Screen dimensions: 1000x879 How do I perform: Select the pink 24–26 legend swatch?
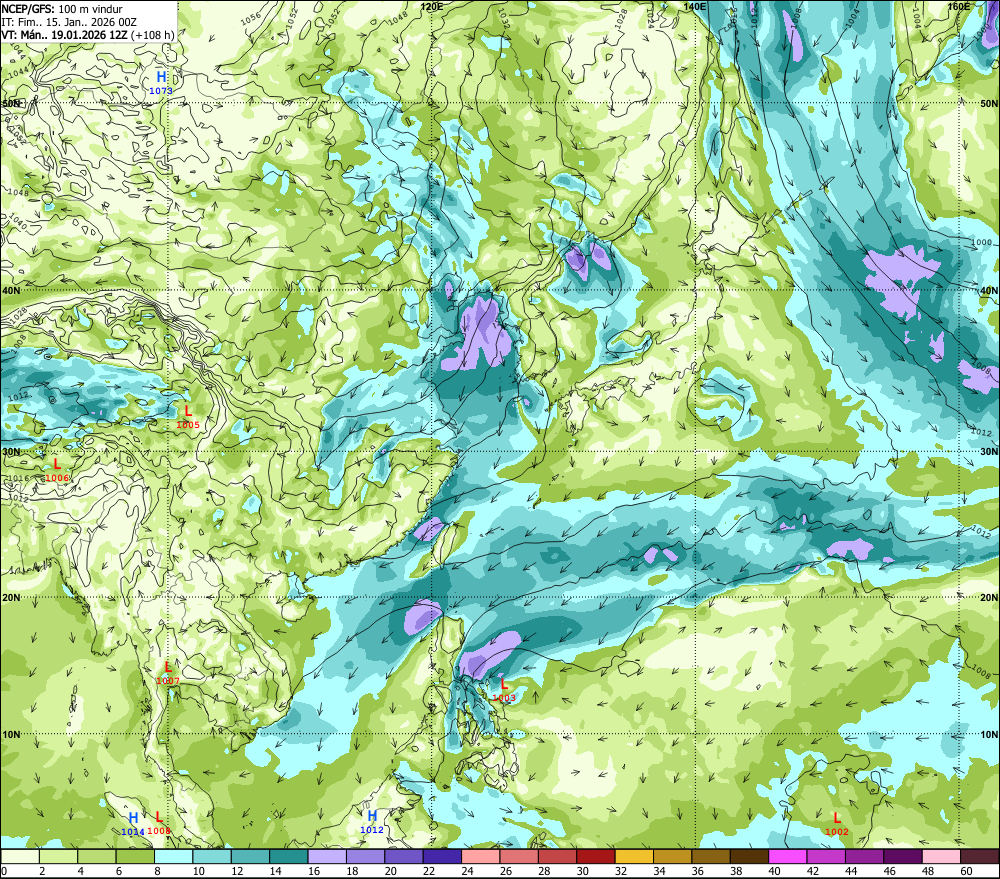tap(480, 856)
